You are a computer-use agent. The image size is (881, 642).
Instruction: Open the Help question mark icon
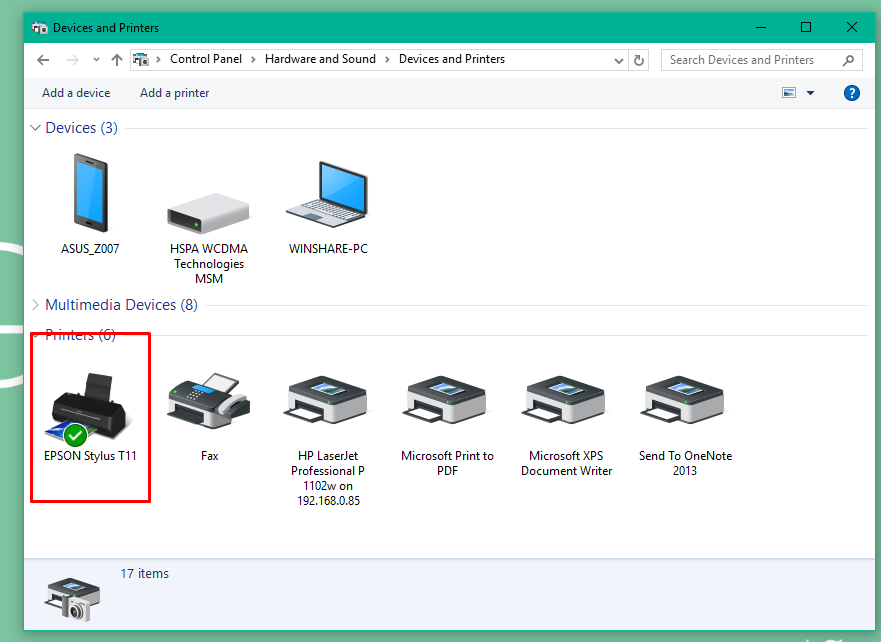coord(851,93)
